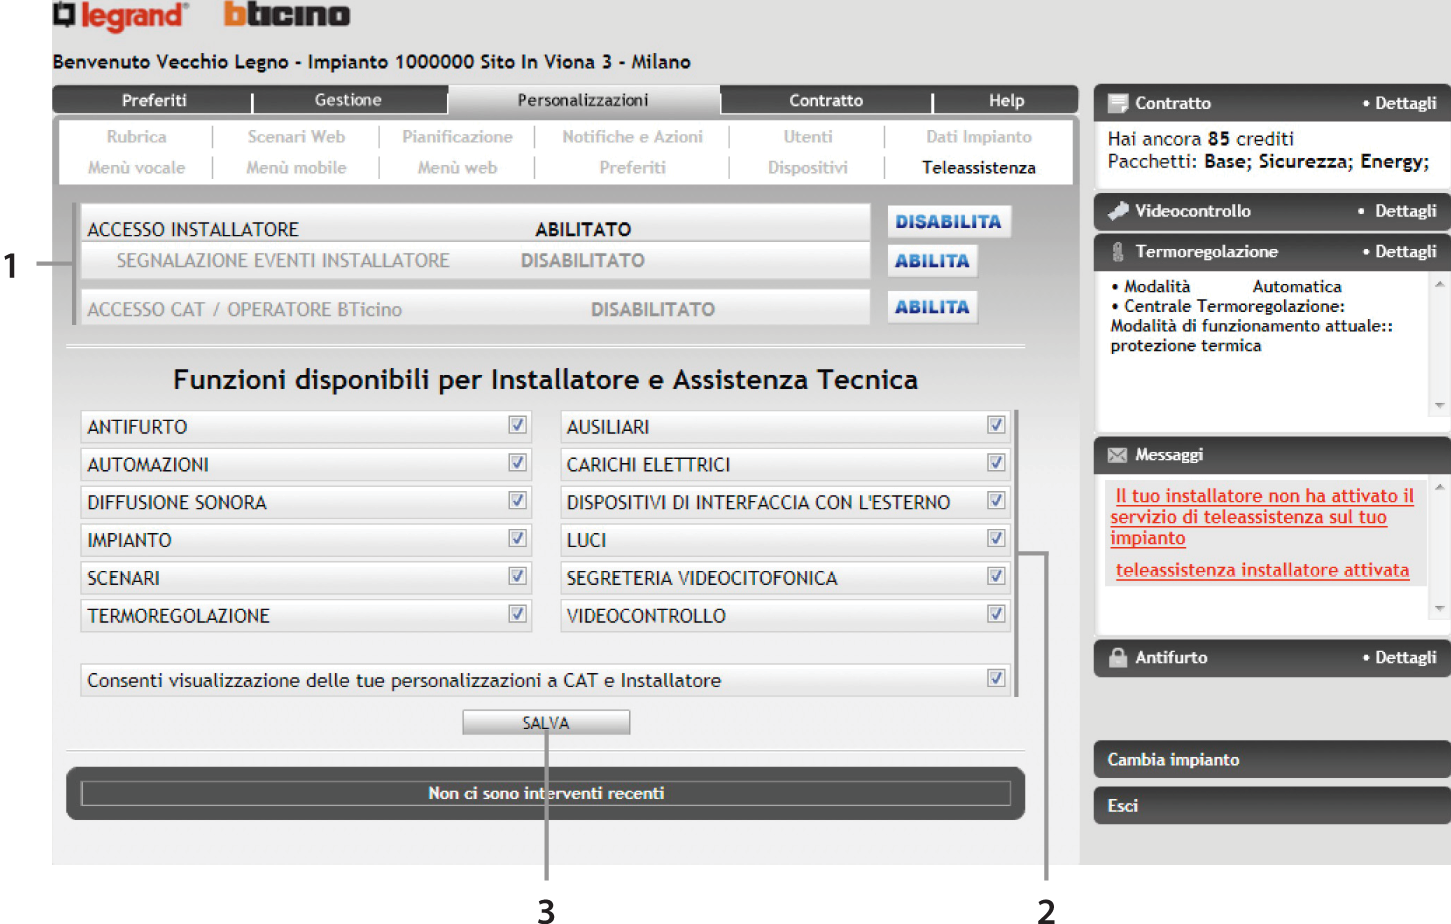Click the Legrand logo
The width and height of the screenshot is (1451, 924).
(x=119, y=16)
